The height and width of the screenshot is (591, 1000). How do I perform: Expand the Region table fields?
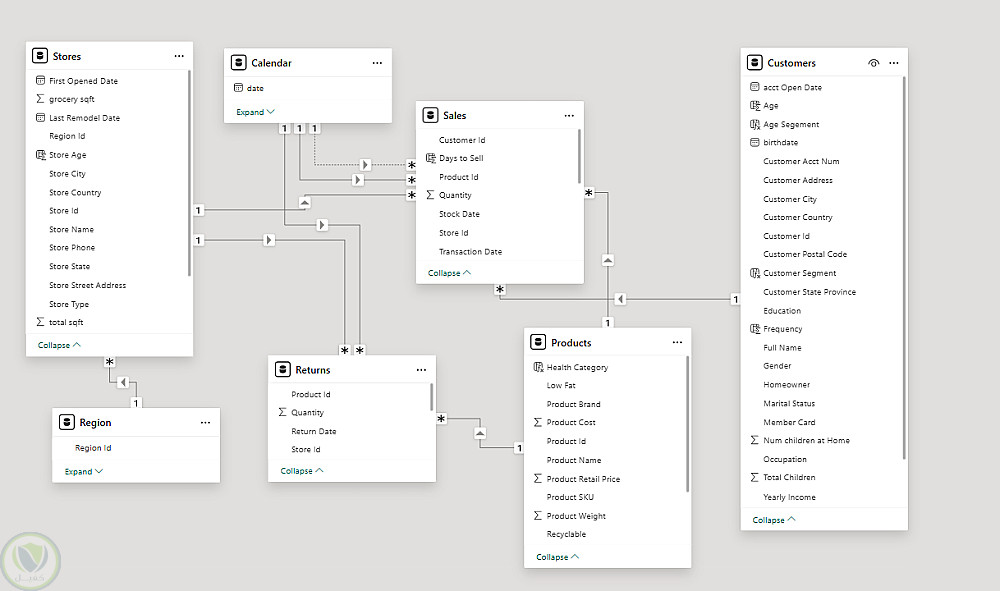click(83, 472)
